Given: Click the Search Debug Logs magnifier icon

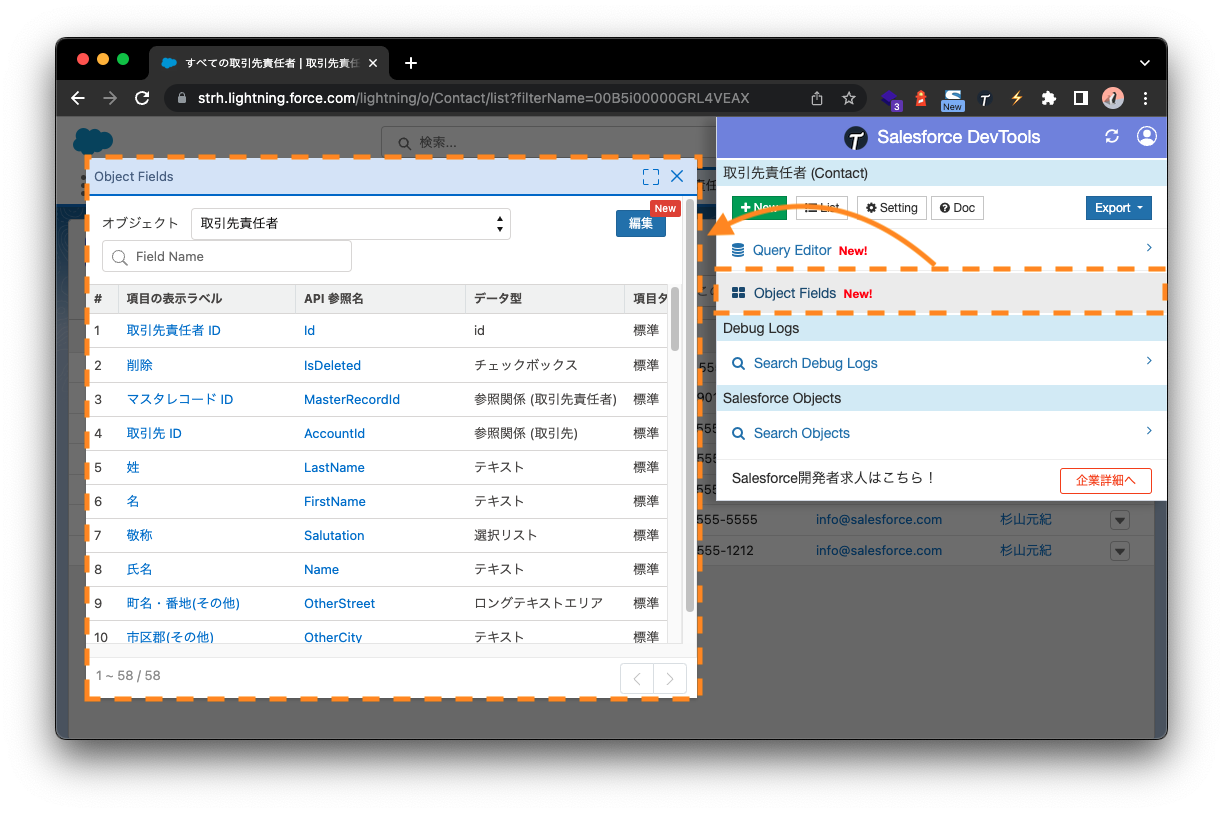Looking at the screenshot, I should coord(738,363).
